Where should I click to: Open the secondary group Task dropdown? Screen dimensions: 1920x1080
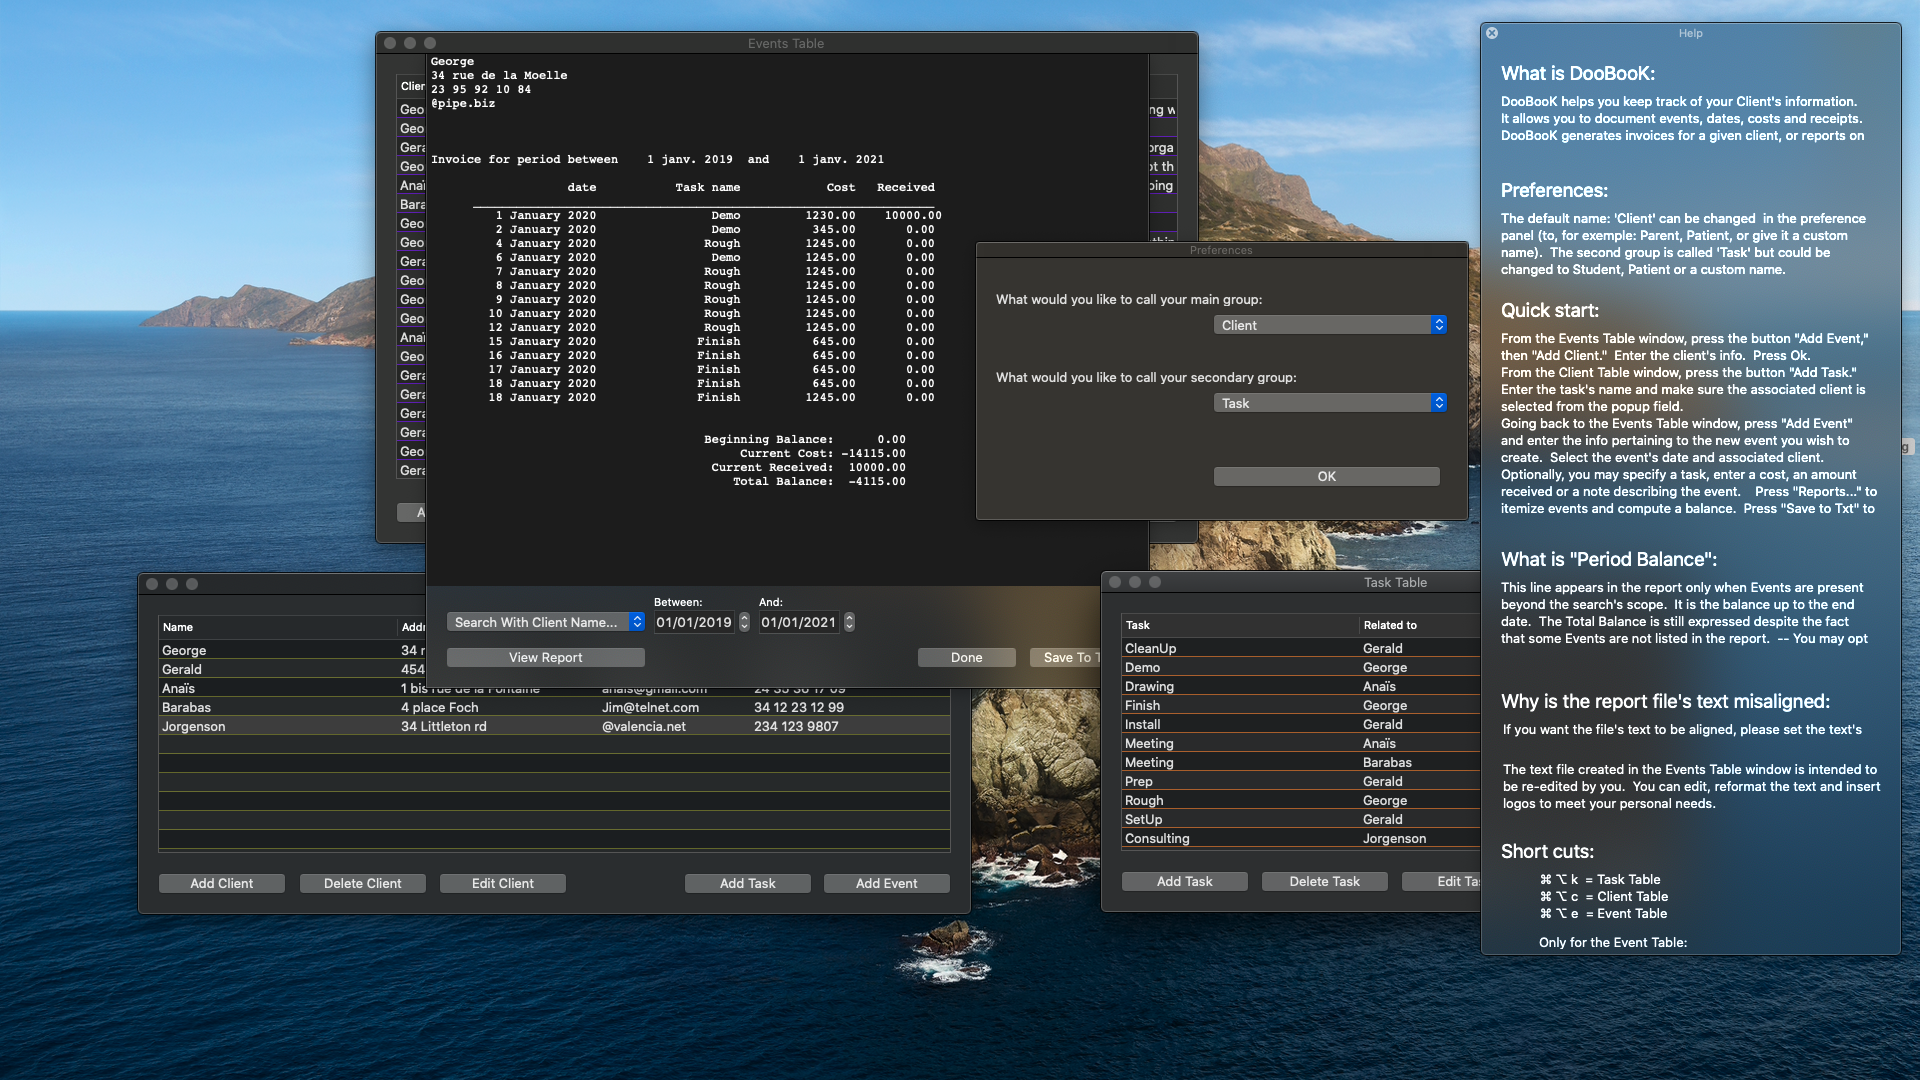pos(1329,403)
